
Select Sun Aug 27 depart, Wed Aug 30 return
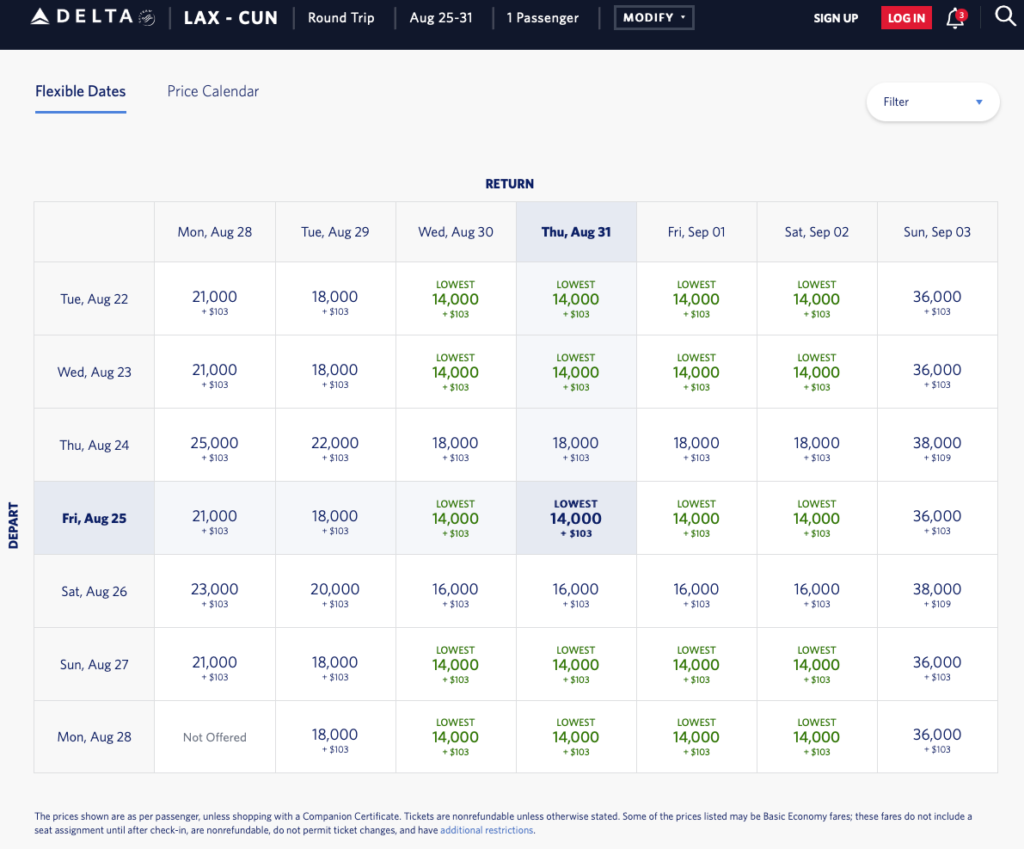[455, 664]
